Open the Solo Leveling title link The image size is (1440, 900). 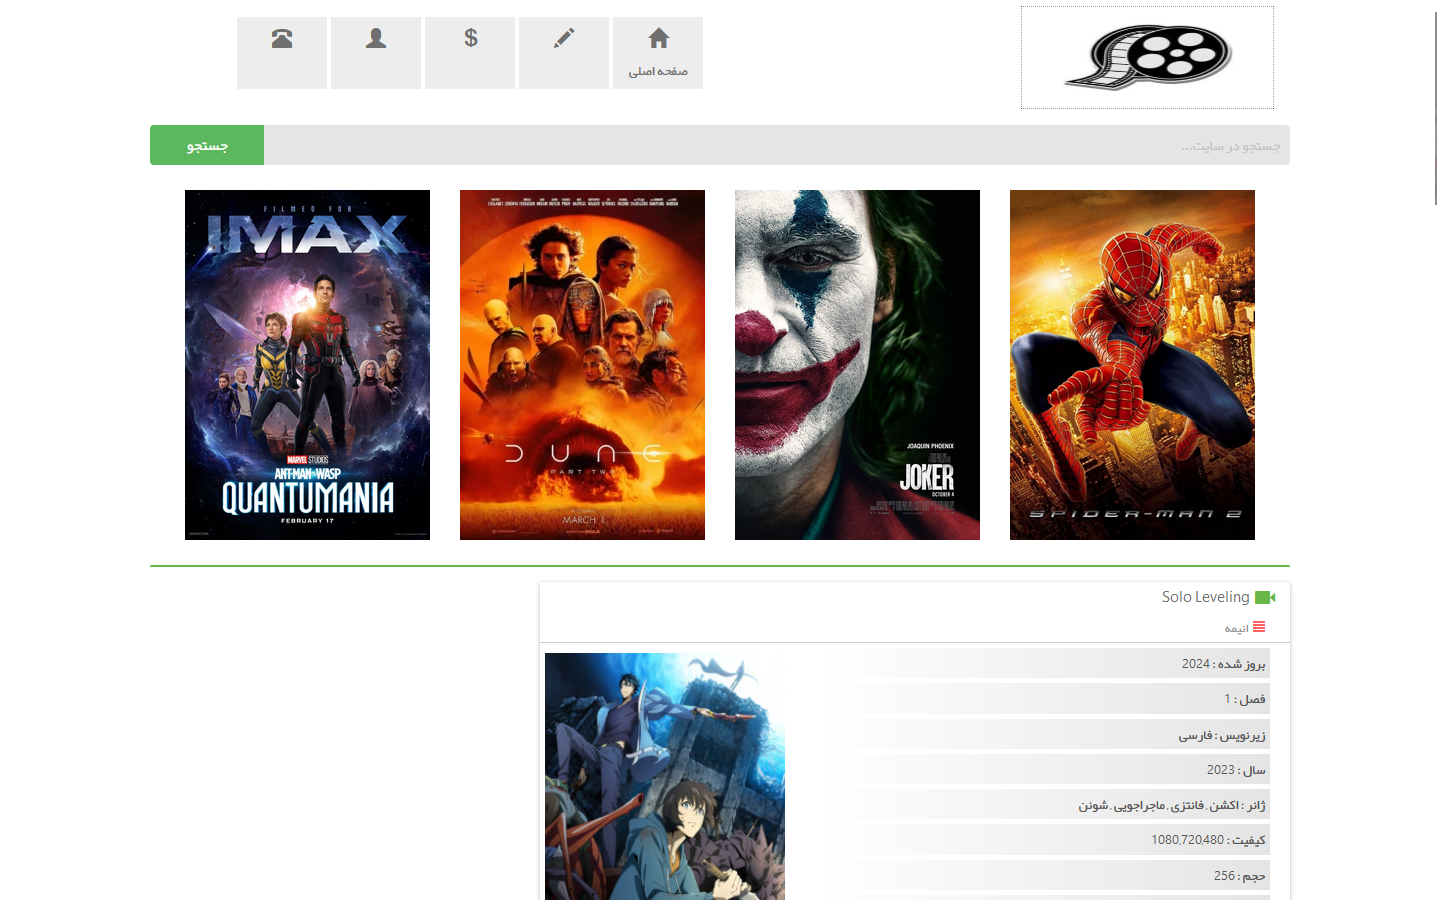(1205, 597)
